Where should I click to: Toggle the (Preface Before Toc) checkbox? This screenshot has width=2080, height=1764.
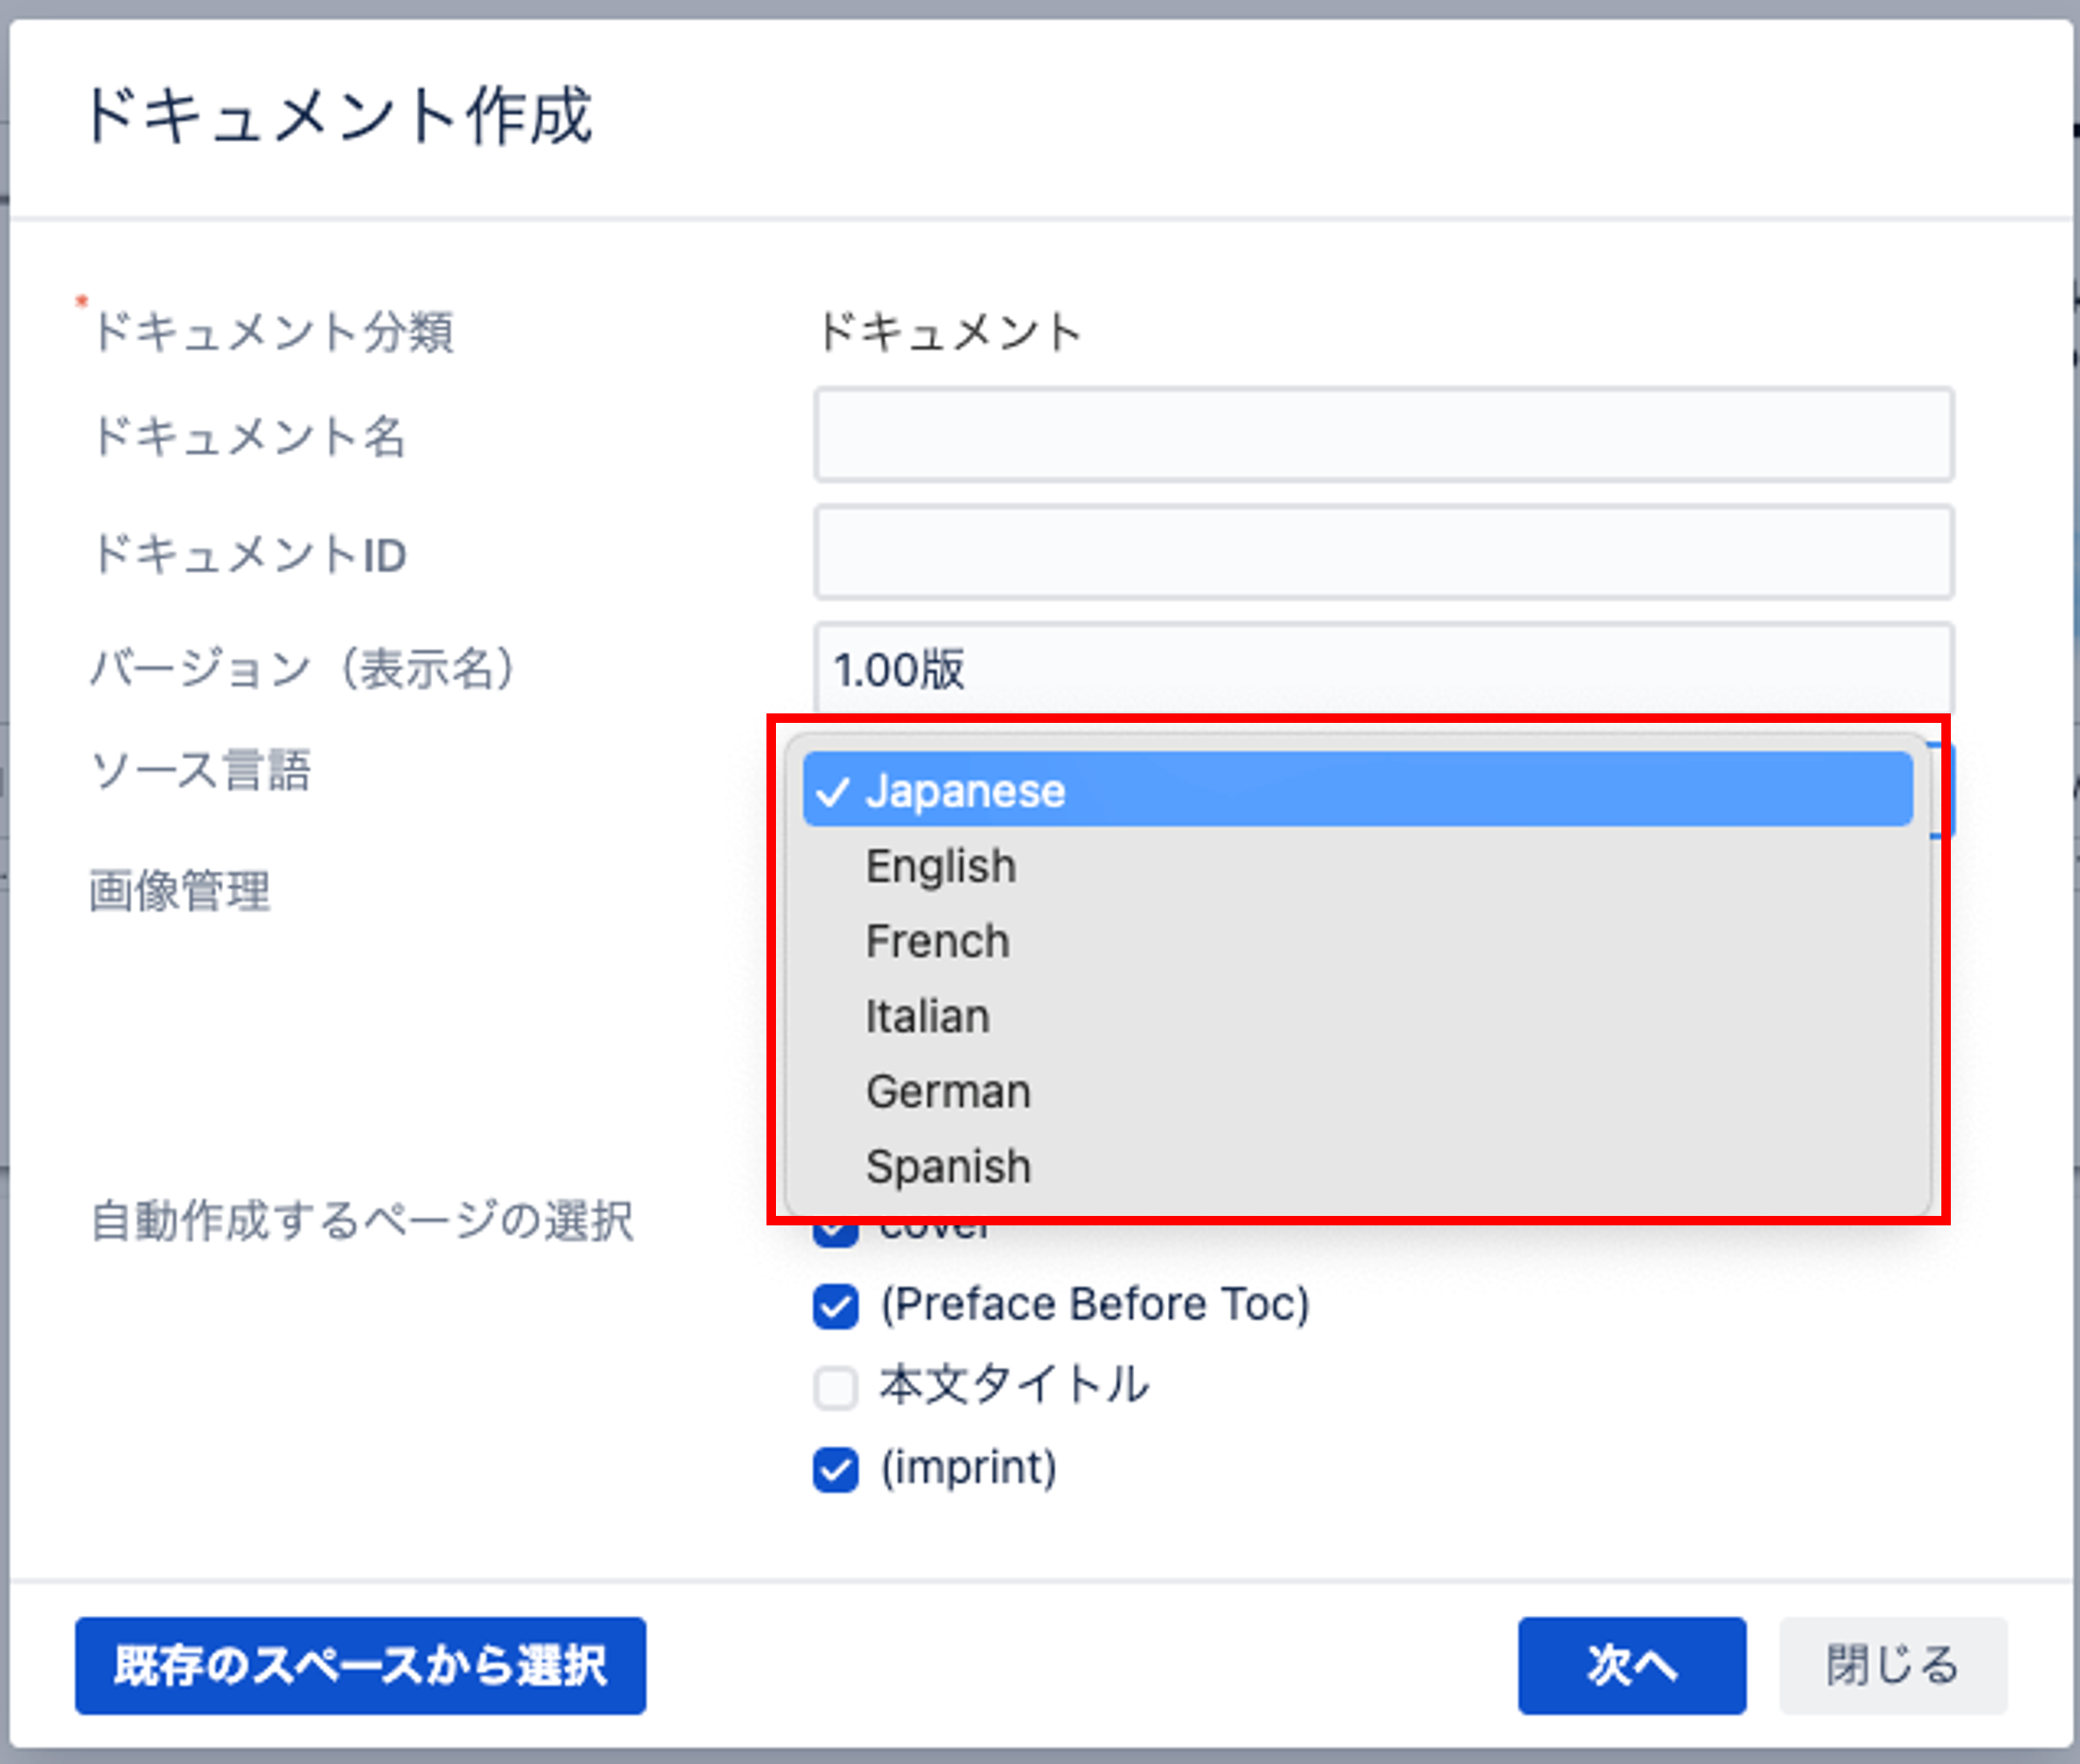(x=835, y=1306)
